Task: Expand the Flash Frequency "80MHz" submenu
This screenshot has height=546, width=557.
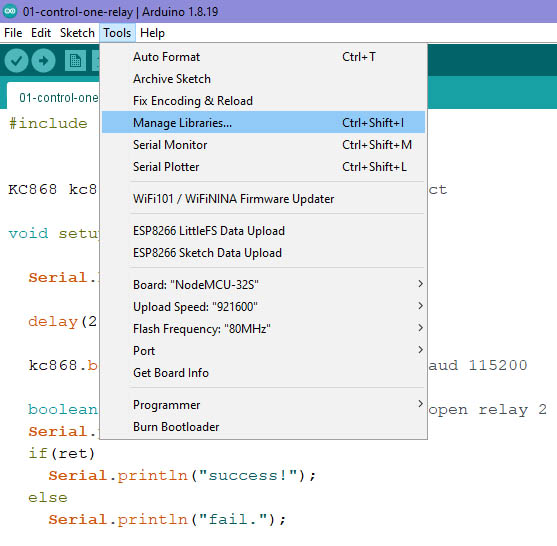Action: pos(263,329)
